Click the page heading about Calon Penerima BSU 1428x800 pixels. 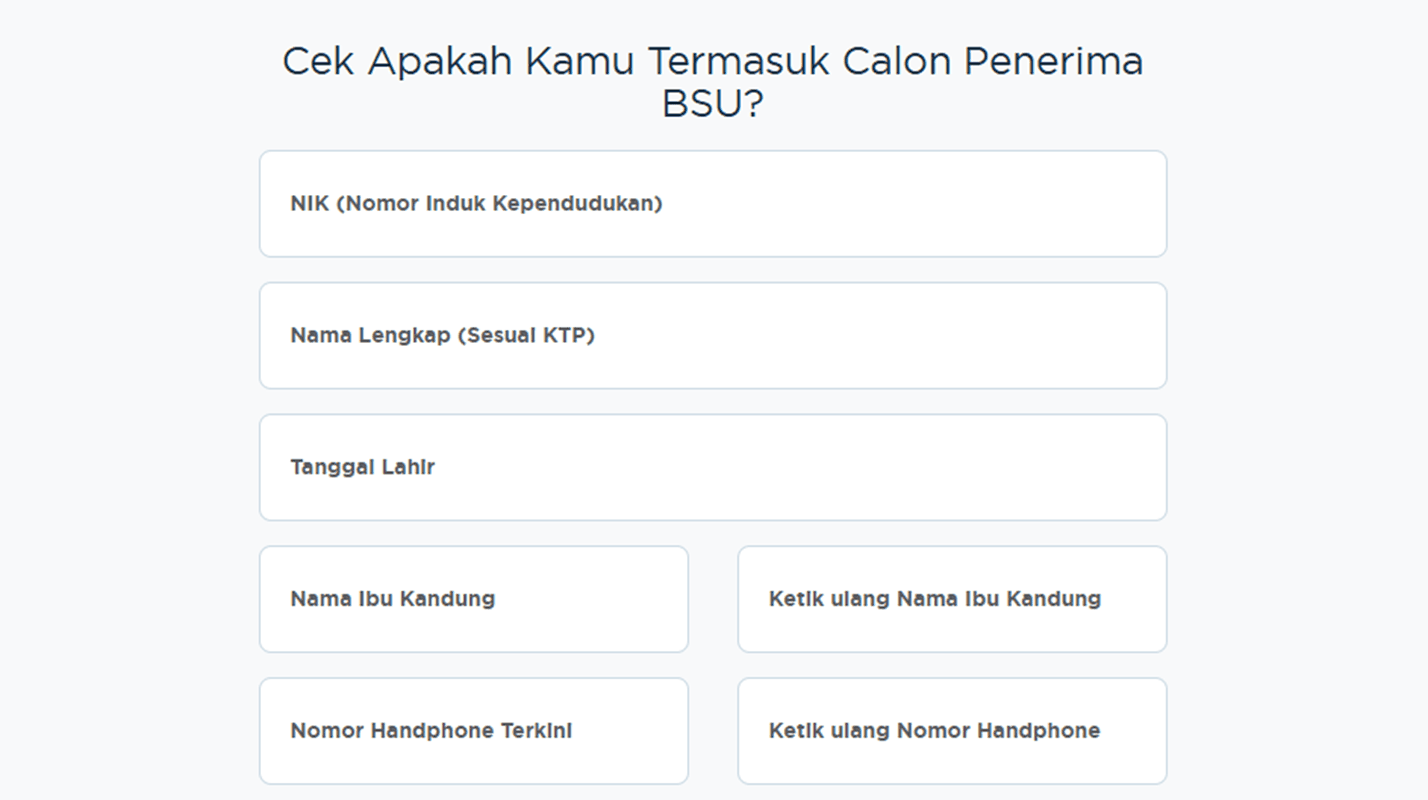(712, 62)
